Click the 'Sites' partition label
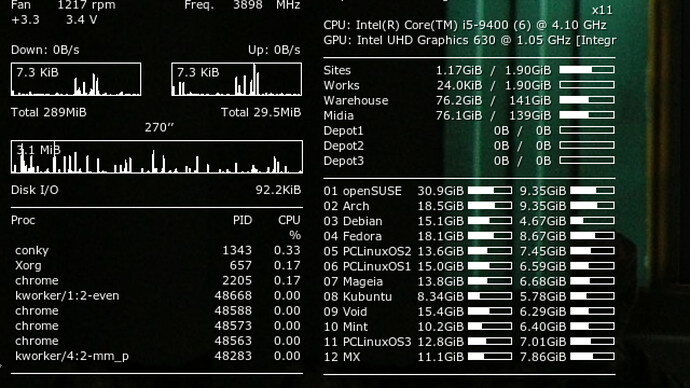This screenshot has width=690, height=388. [x=337, y=70]
